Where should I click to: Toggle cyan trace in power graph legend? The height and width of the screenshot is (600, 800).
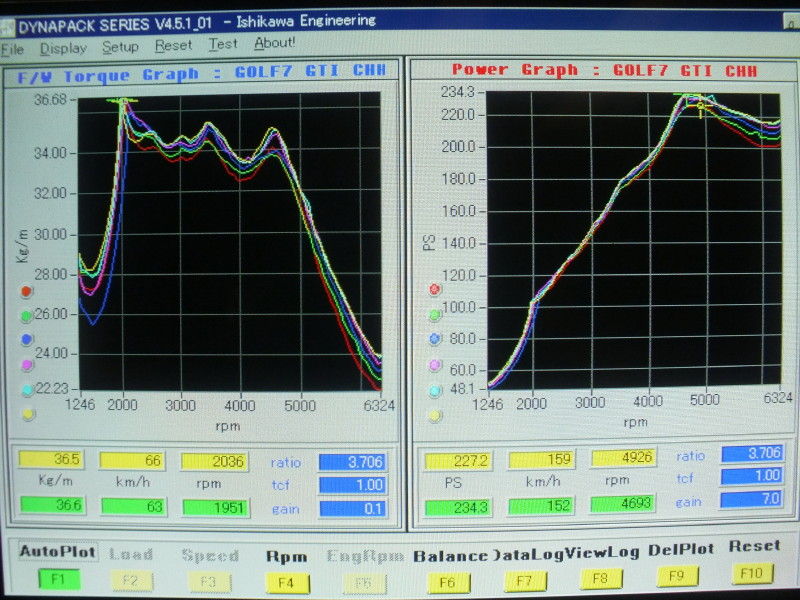point(435,391)
